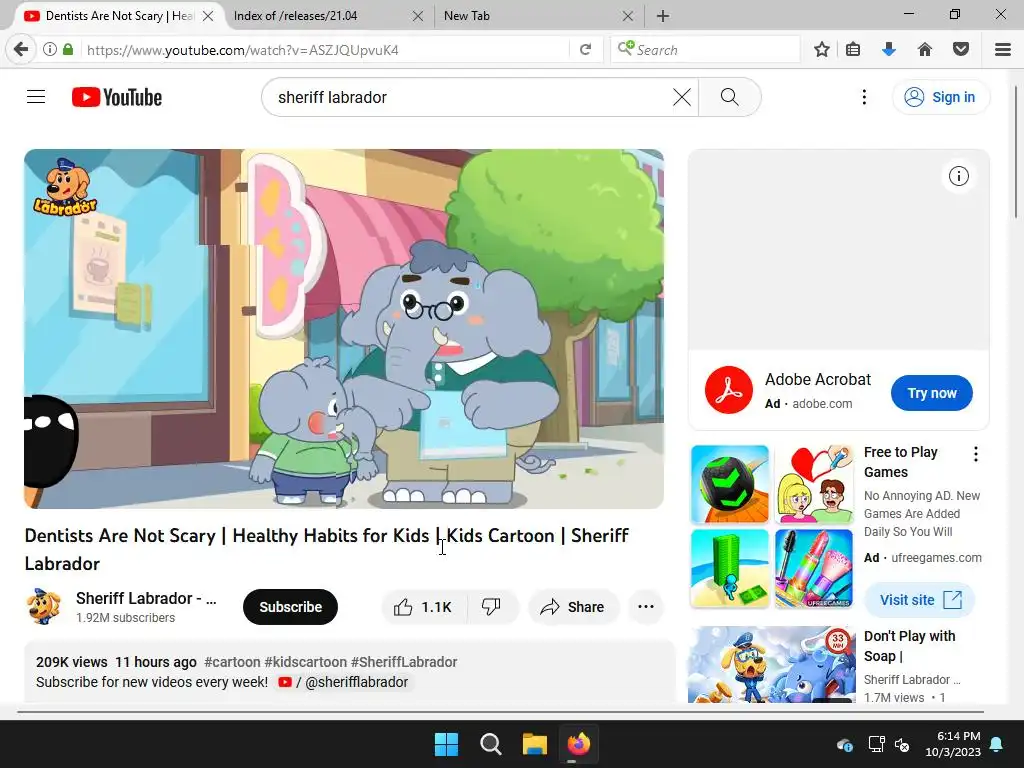Click the video player frame

coord(344,329)
